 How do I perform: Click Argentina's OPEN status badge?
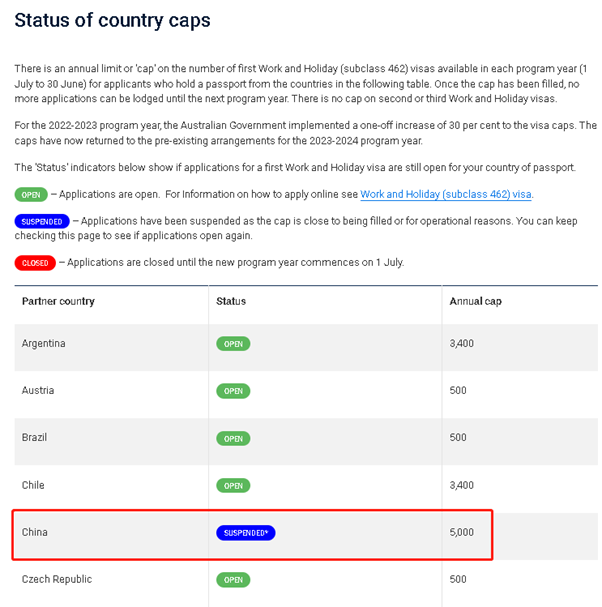click(233, 344)
